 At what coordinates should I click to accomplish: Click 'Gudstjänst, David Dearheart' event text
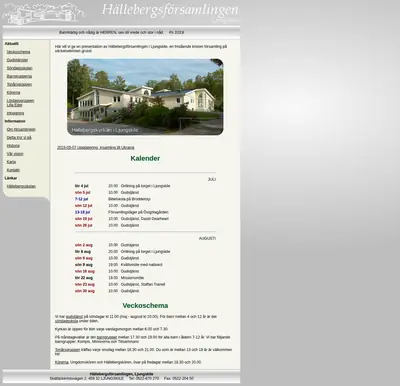tap(145, 219)
